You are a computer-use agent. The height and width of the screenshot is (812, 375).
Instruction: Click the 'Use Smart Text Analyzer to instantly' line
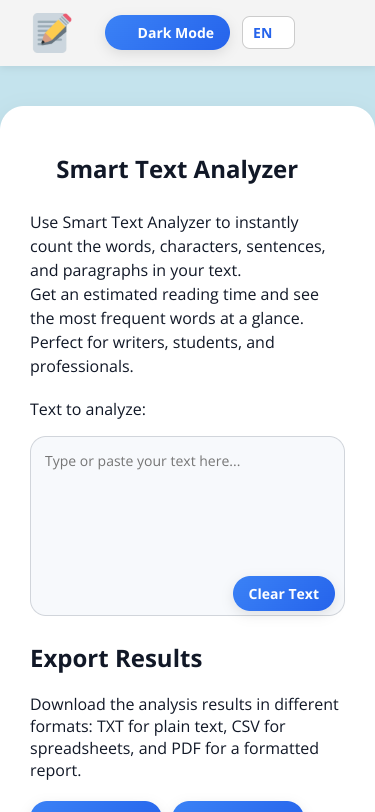tap(164, 223)
